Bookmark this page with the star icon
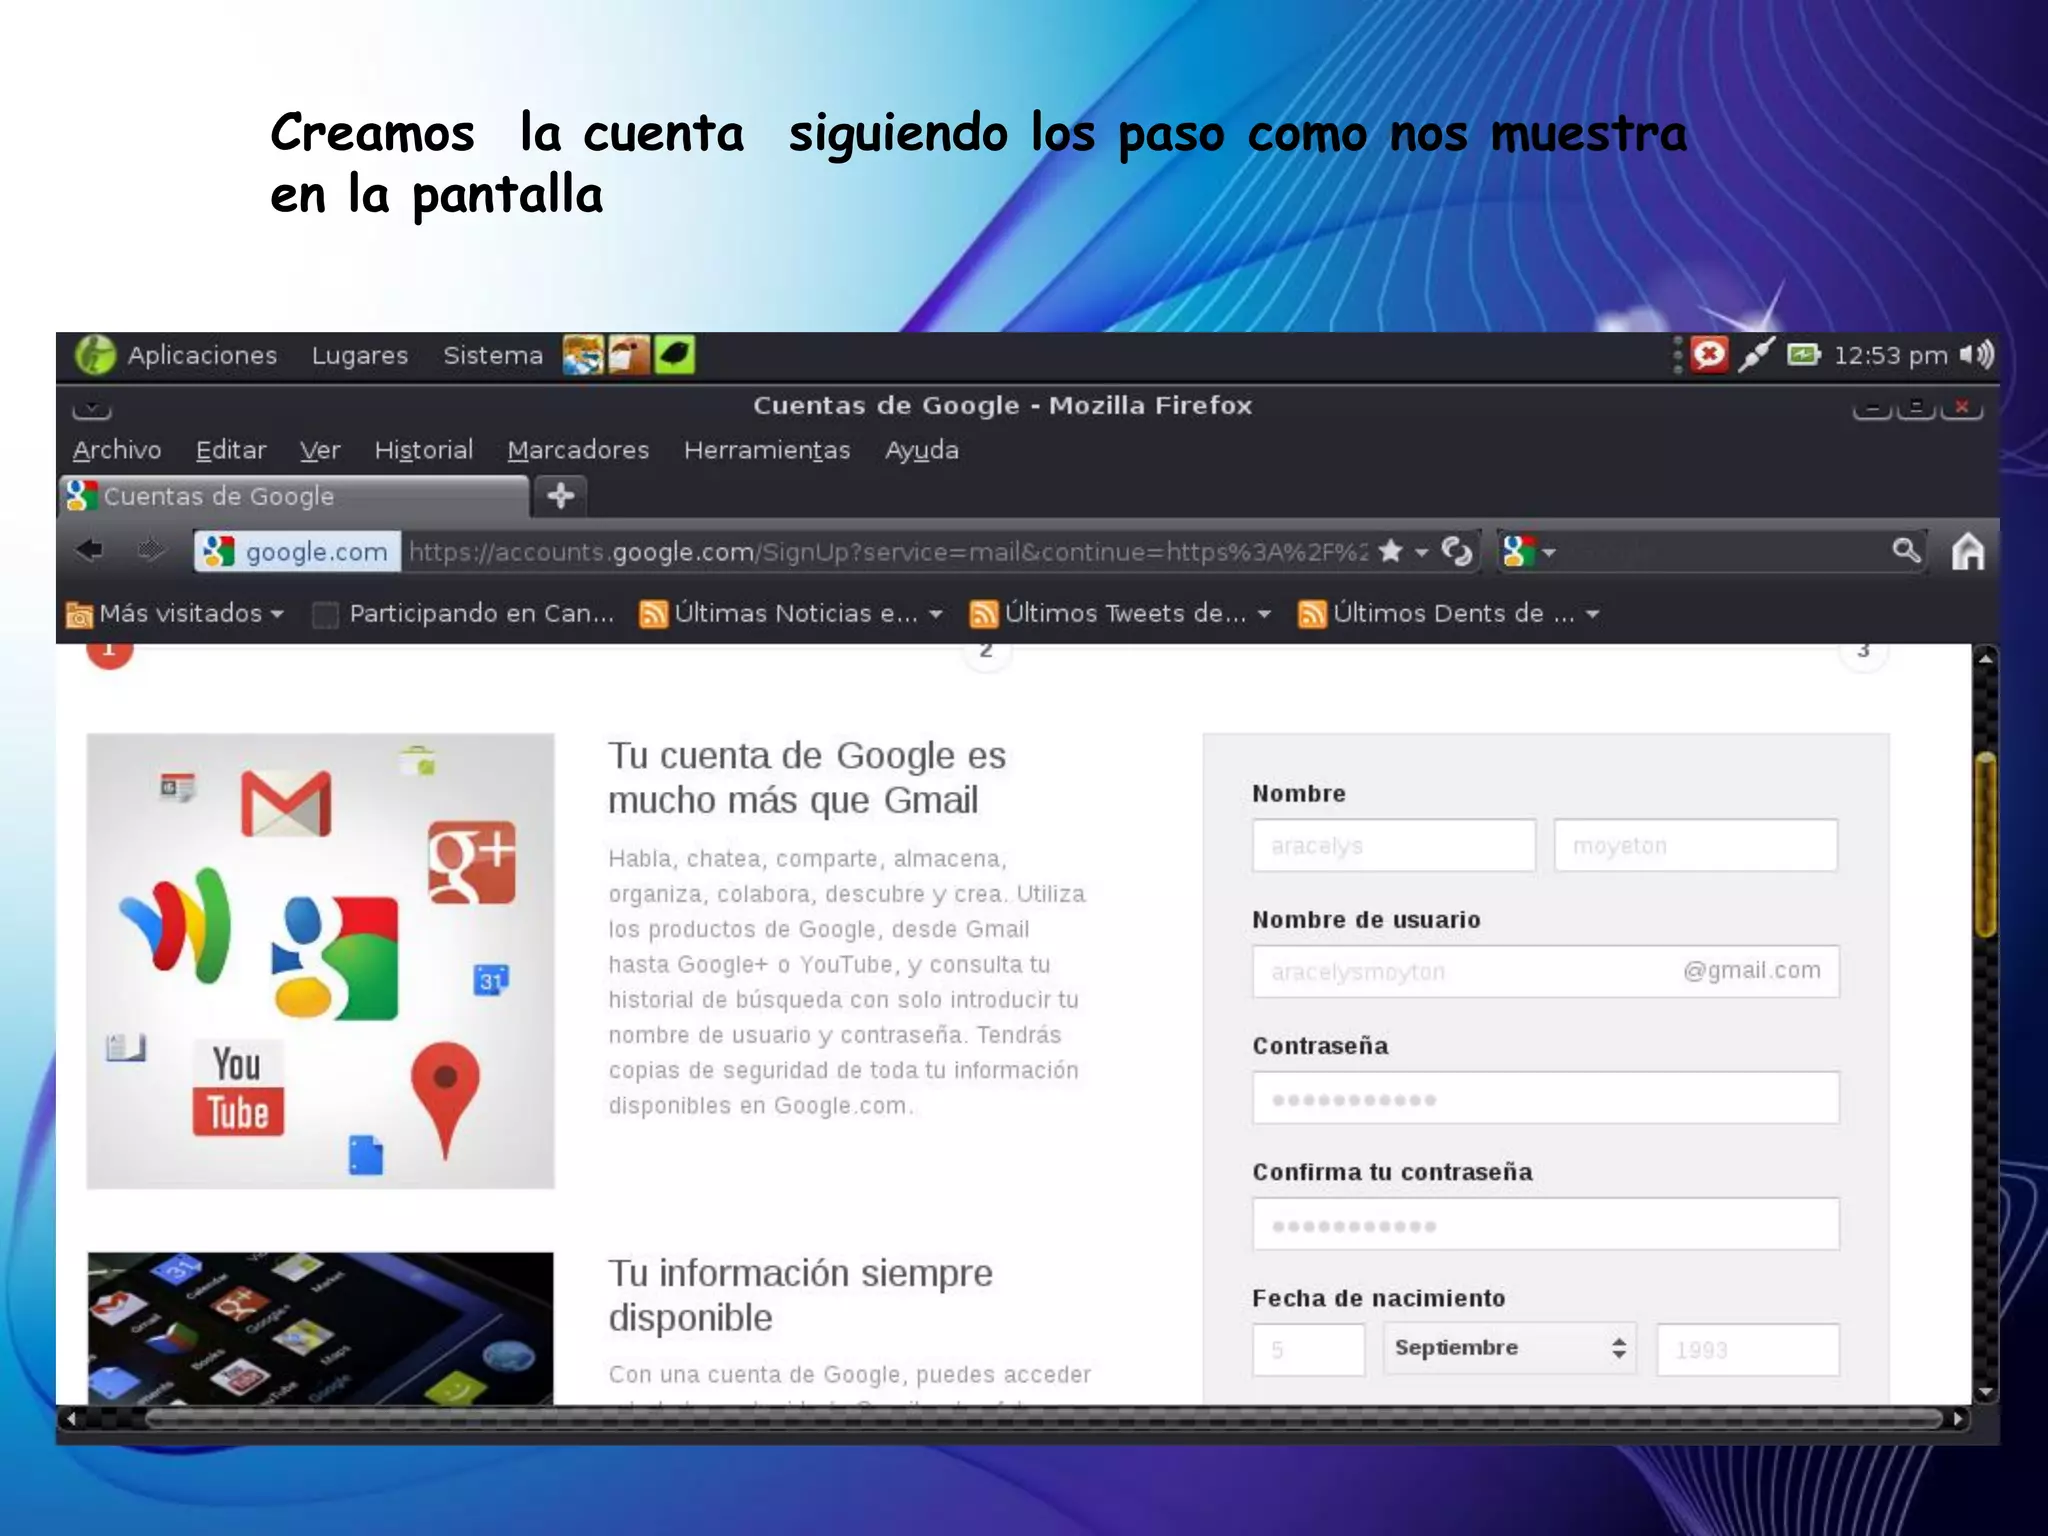This screenshot has width=2048, height=1536. tap(1390, 551)
